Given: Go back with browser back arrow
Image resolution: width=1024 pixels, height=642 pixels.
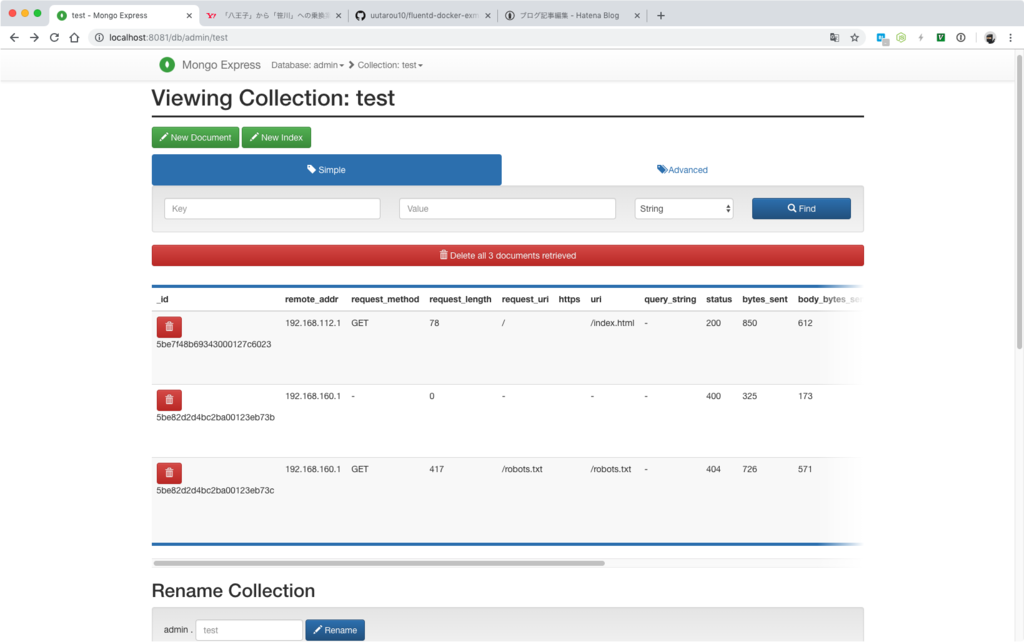Looking at the screenshot, I should point(14,37).
